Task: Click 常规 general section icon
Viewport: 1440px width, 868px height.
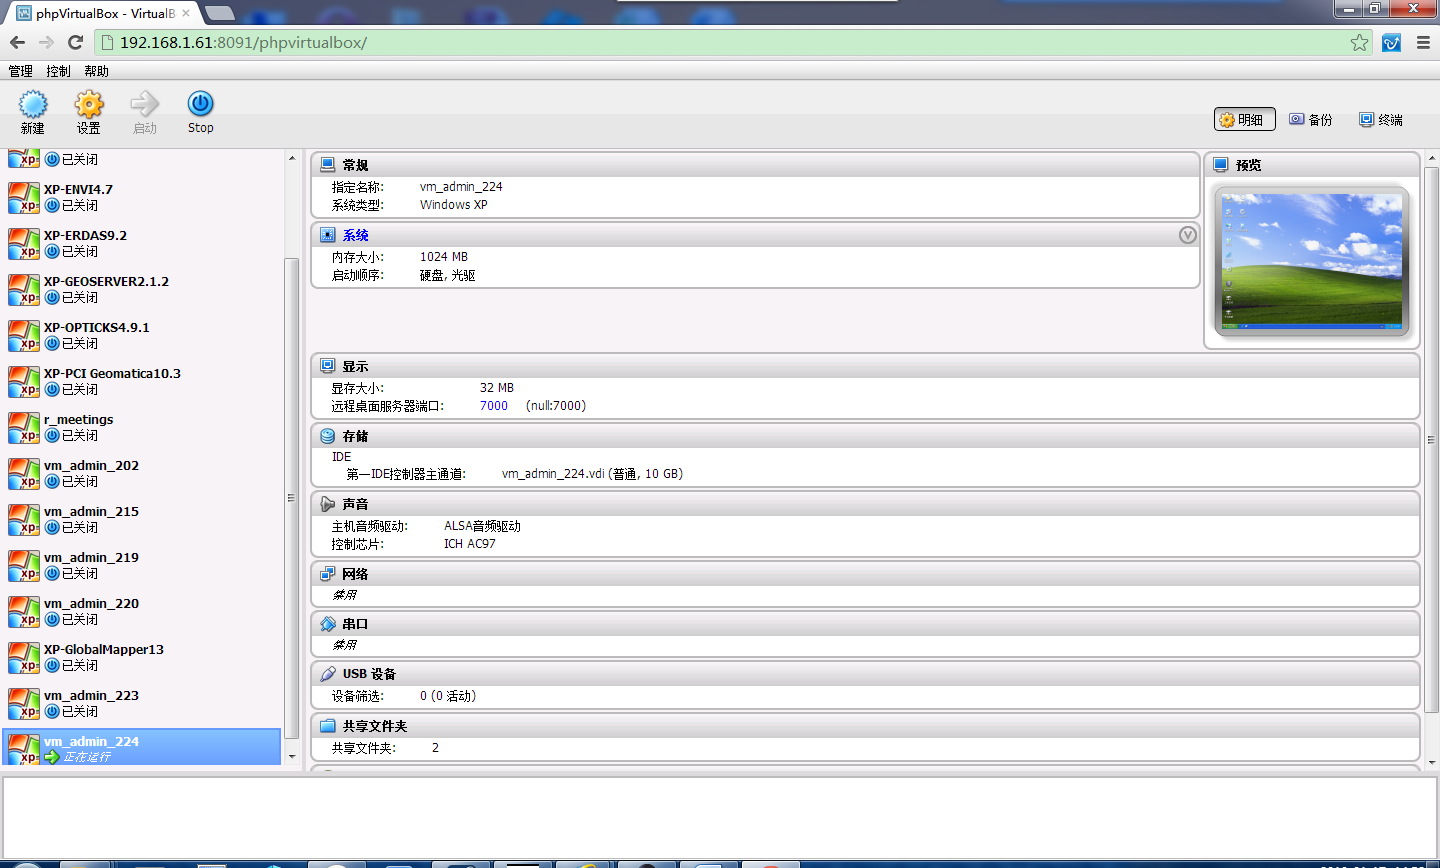Action: point(328,165)
